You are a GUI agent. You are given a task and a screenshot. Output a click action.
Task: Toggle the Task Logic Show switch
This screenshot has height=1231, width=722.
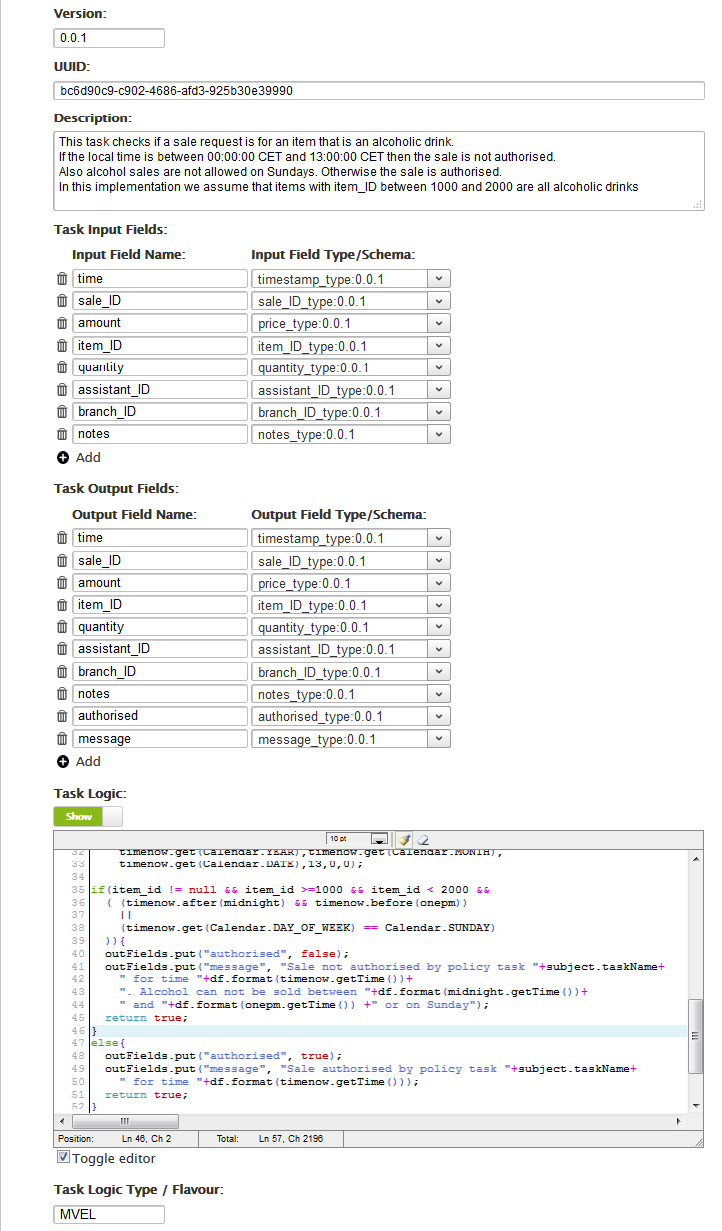click(88, 816)
